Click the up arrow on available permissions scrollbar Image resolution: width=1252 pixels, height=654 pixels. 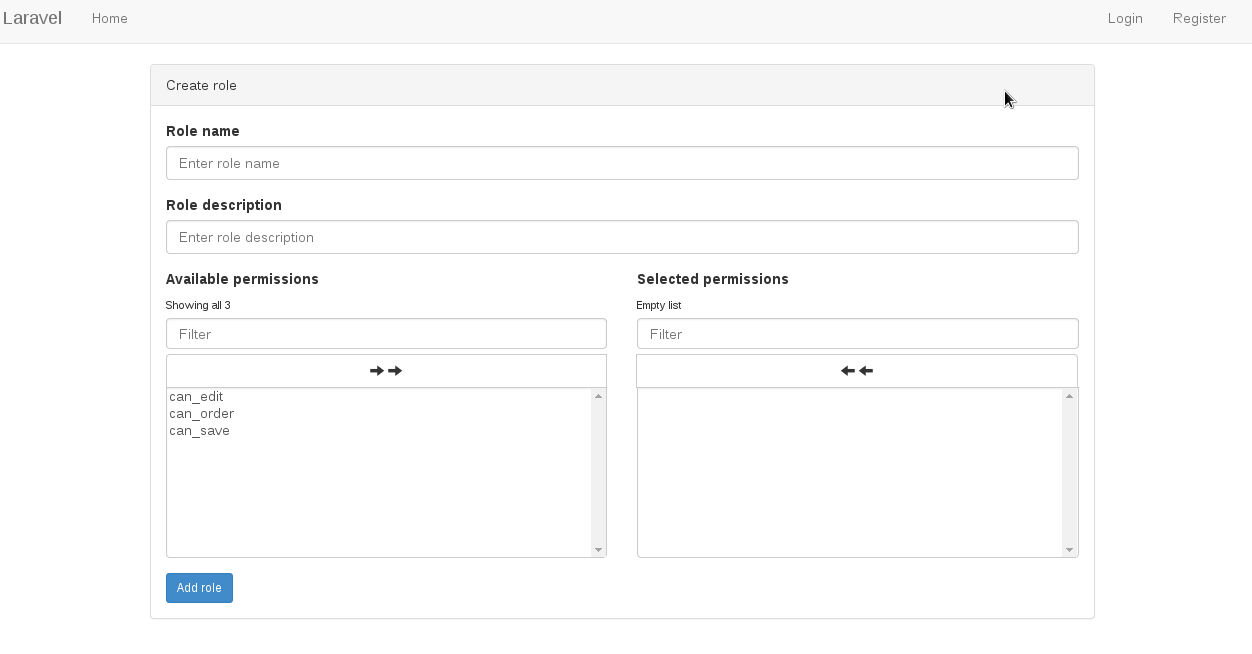coord(598,394)
